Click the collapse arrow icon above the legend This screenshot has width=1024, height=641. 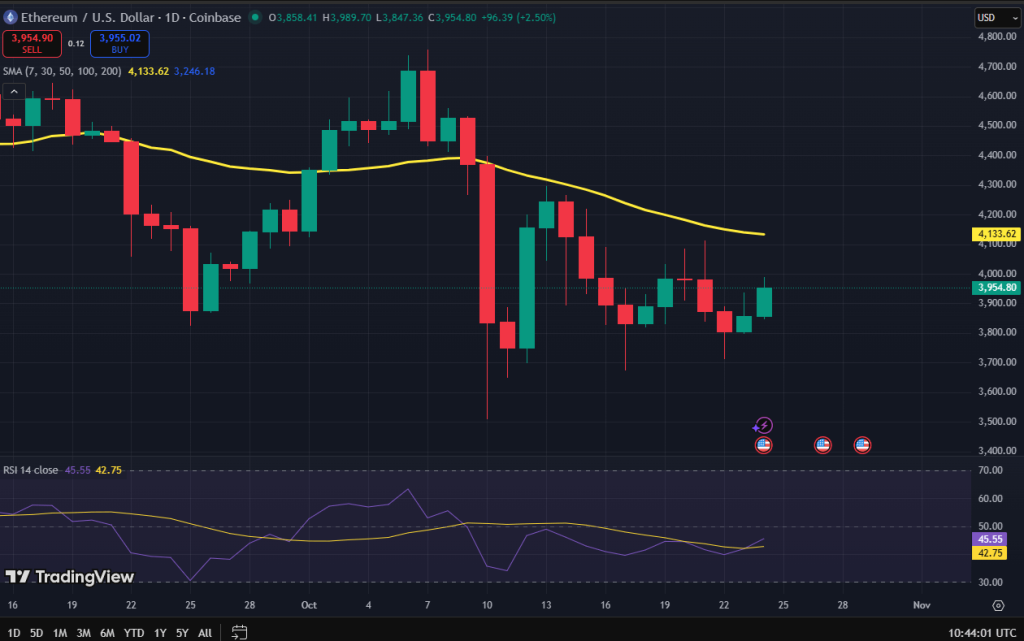tap(13, 90)
